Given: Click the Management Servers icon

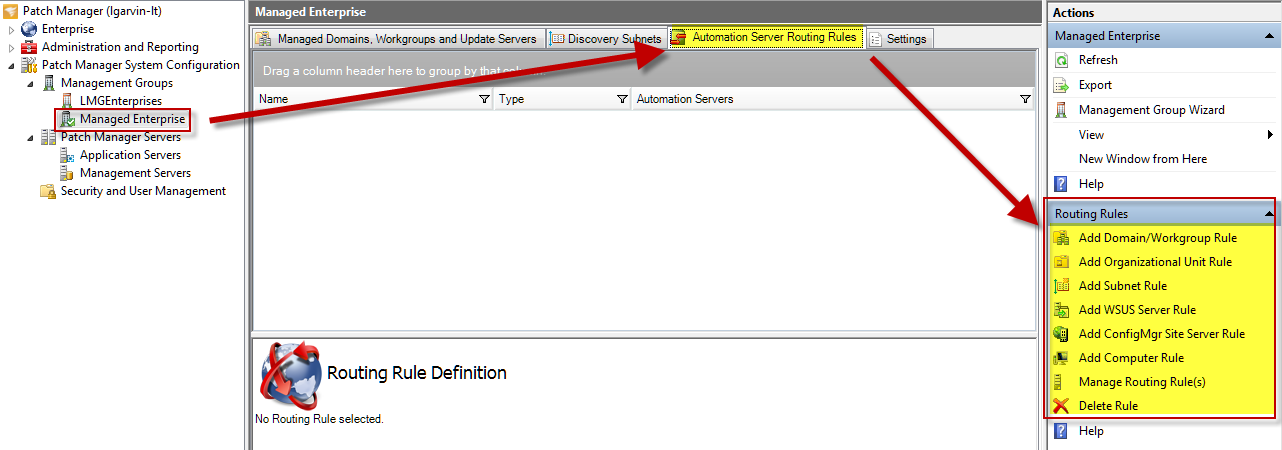Looking at the screenshot, I should [x=67, y=173].
